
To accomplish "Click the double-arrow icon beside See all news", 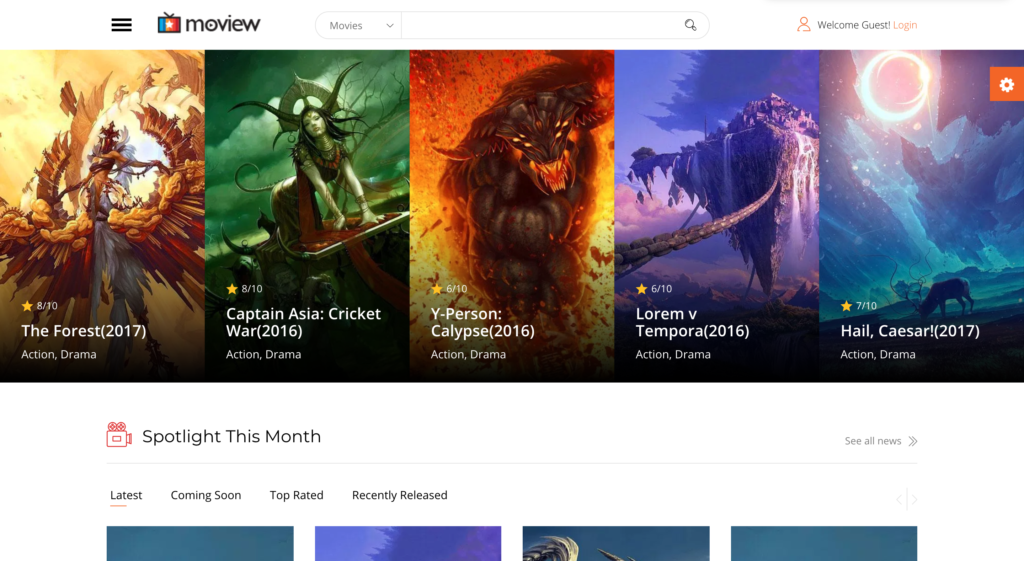I will point(912,441).
